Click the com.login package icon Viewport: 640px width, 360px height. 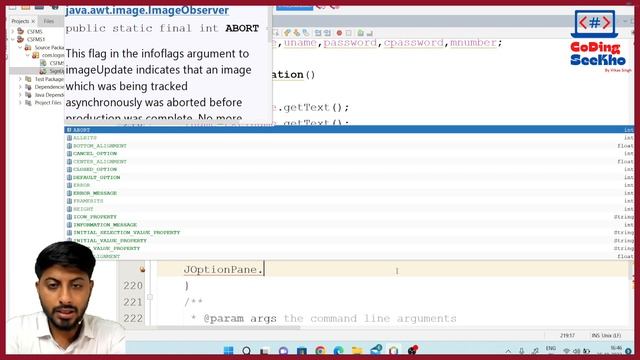coord(36,55)
